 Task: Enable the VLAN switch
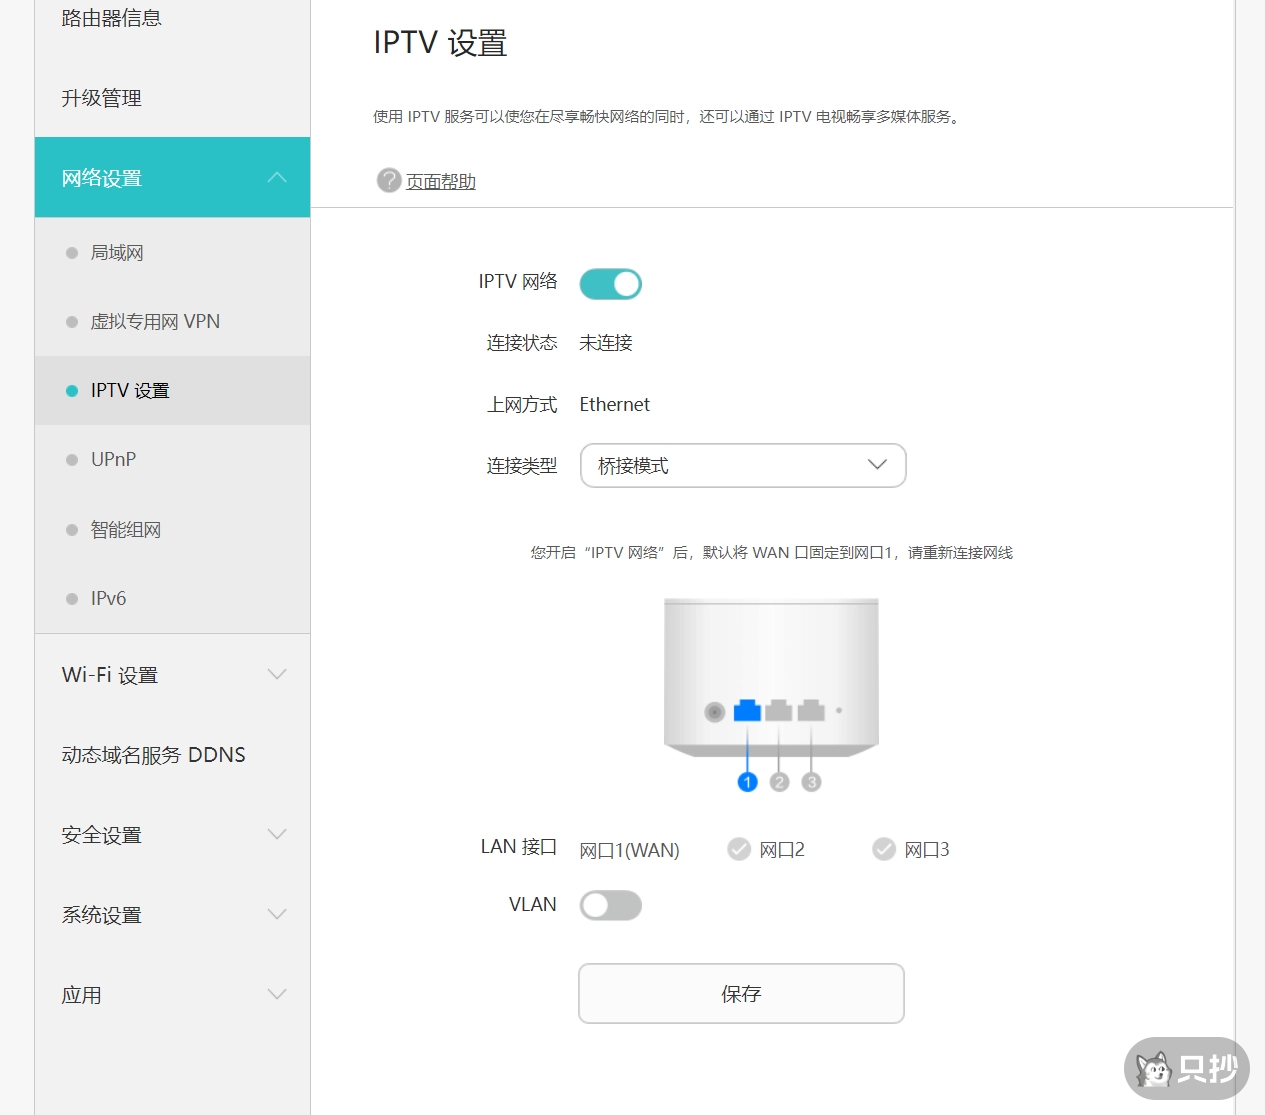pos(610,905)
